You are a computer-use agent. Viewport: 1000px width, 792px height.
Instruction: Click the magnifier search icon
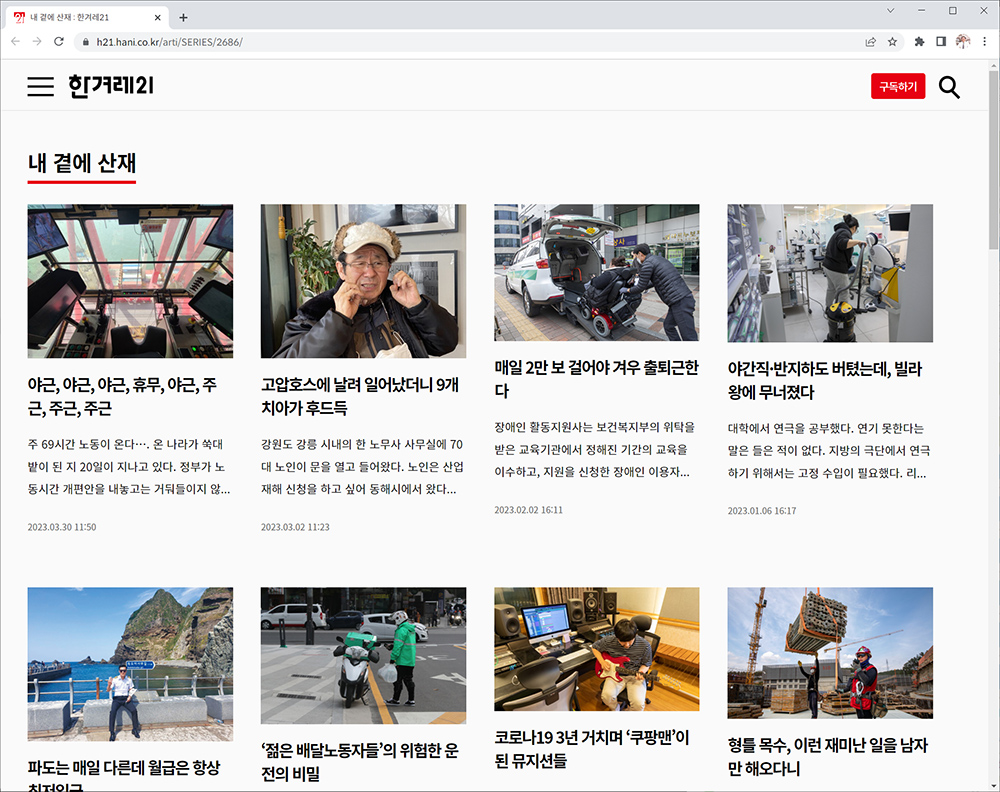[949, 87]
